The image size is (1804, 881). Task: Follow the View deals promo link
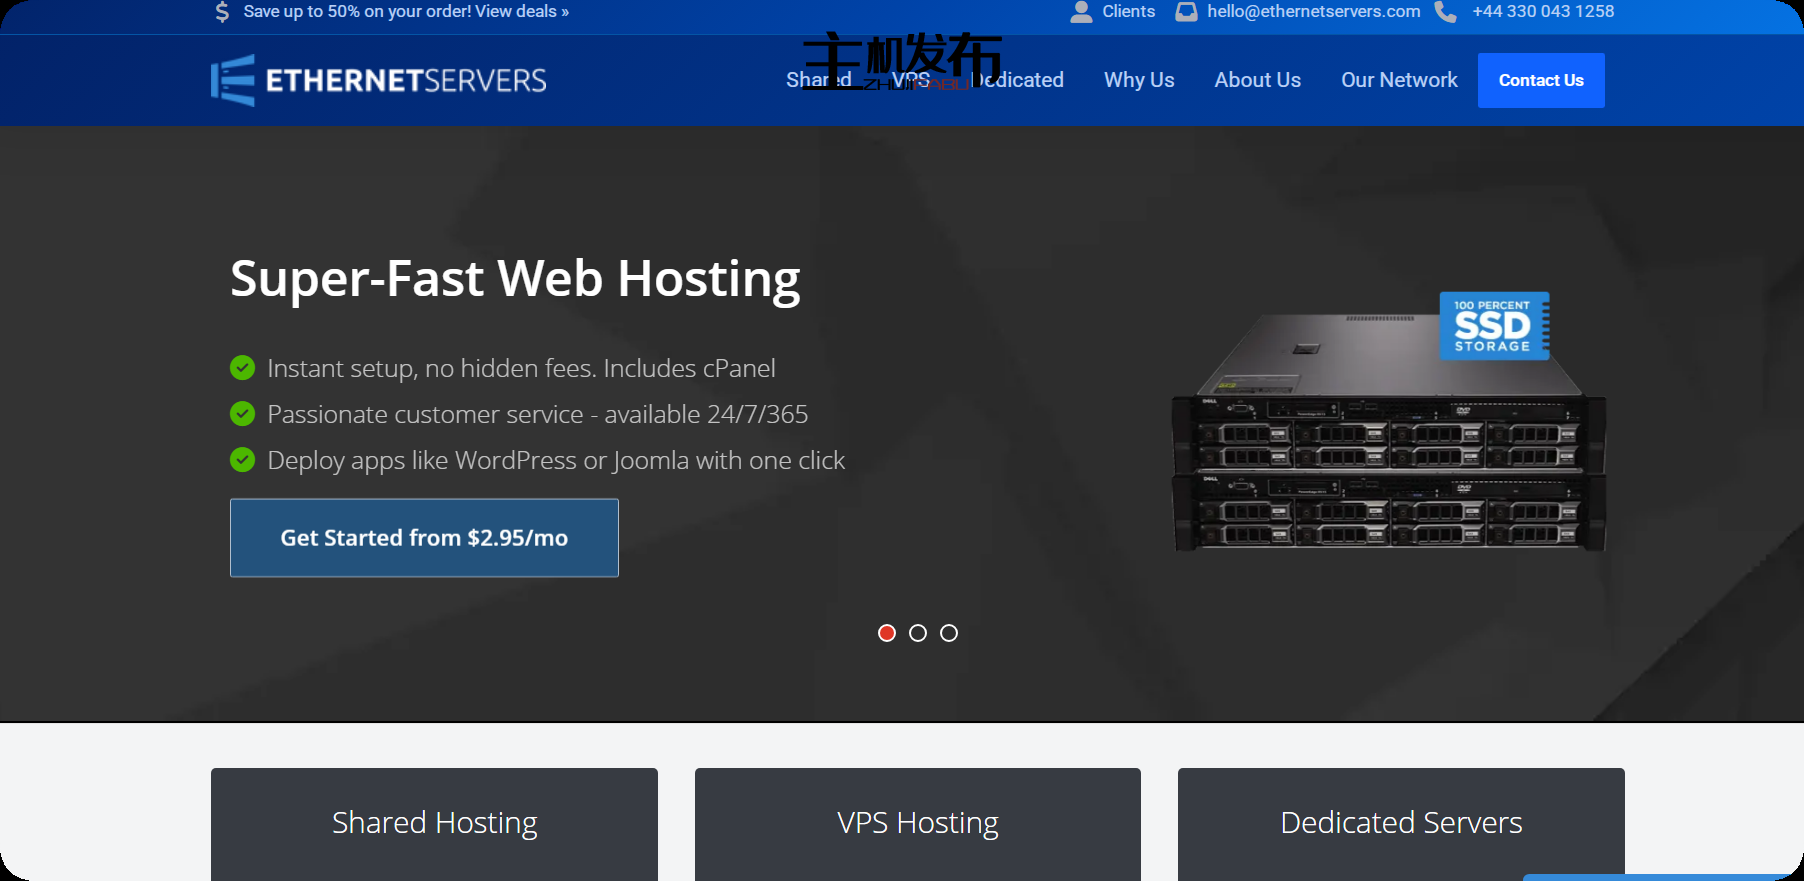[x=521, y=12]
